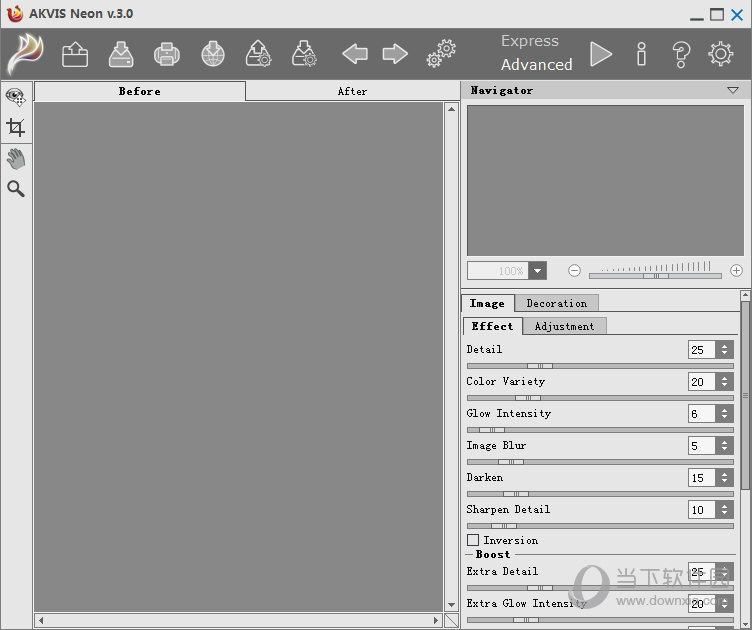Select the Zoom magnifier tool
Image resolution: width=753 pixels, height=630 pixels.
coord(15,189)
